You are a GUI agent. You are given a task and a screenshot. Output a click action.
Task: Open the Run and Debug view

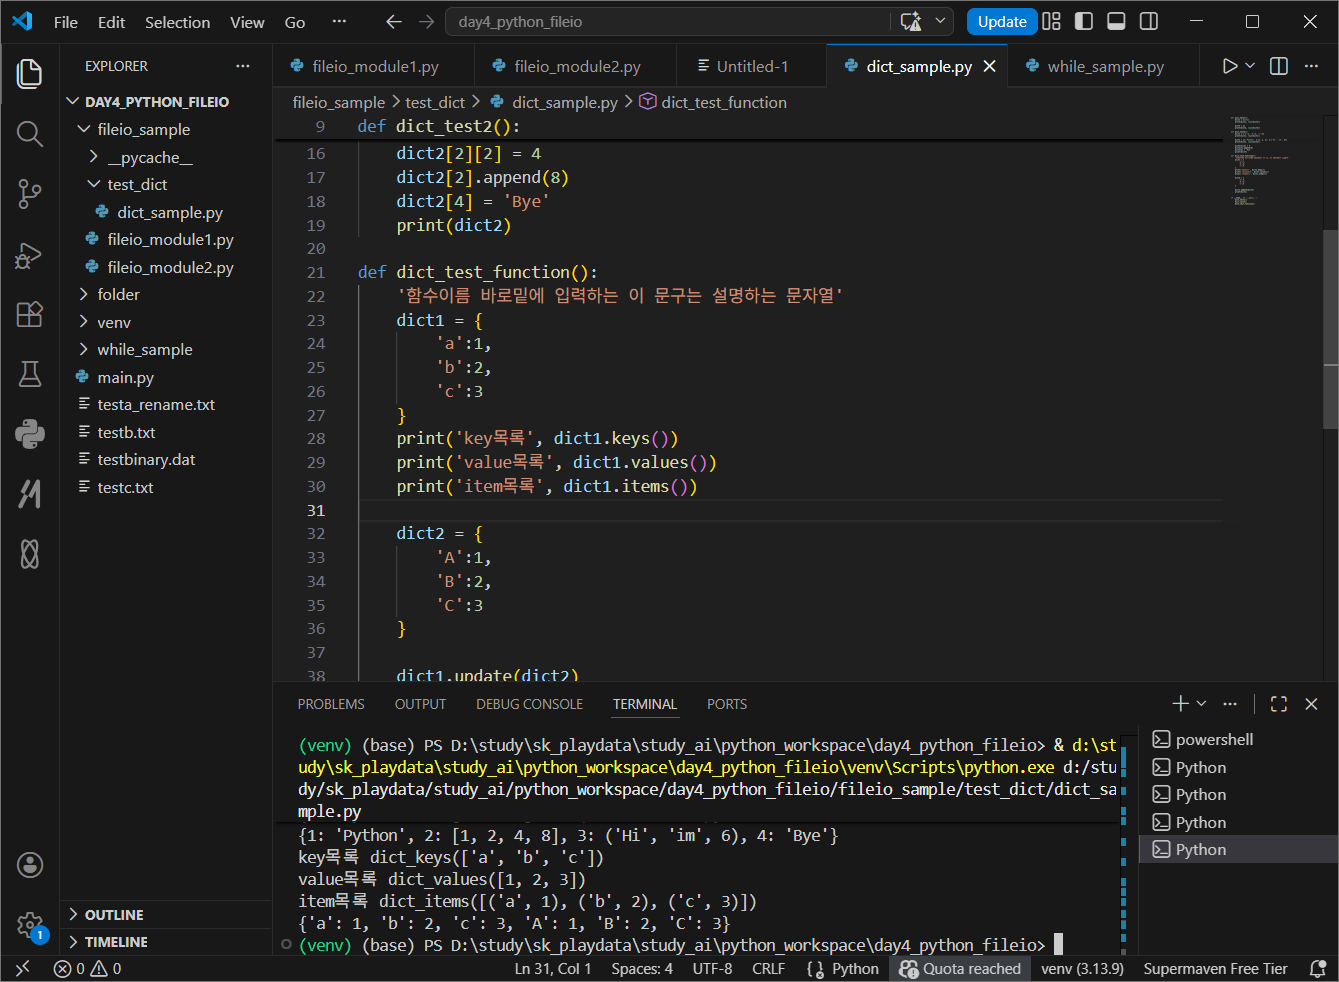click(30, 255)
